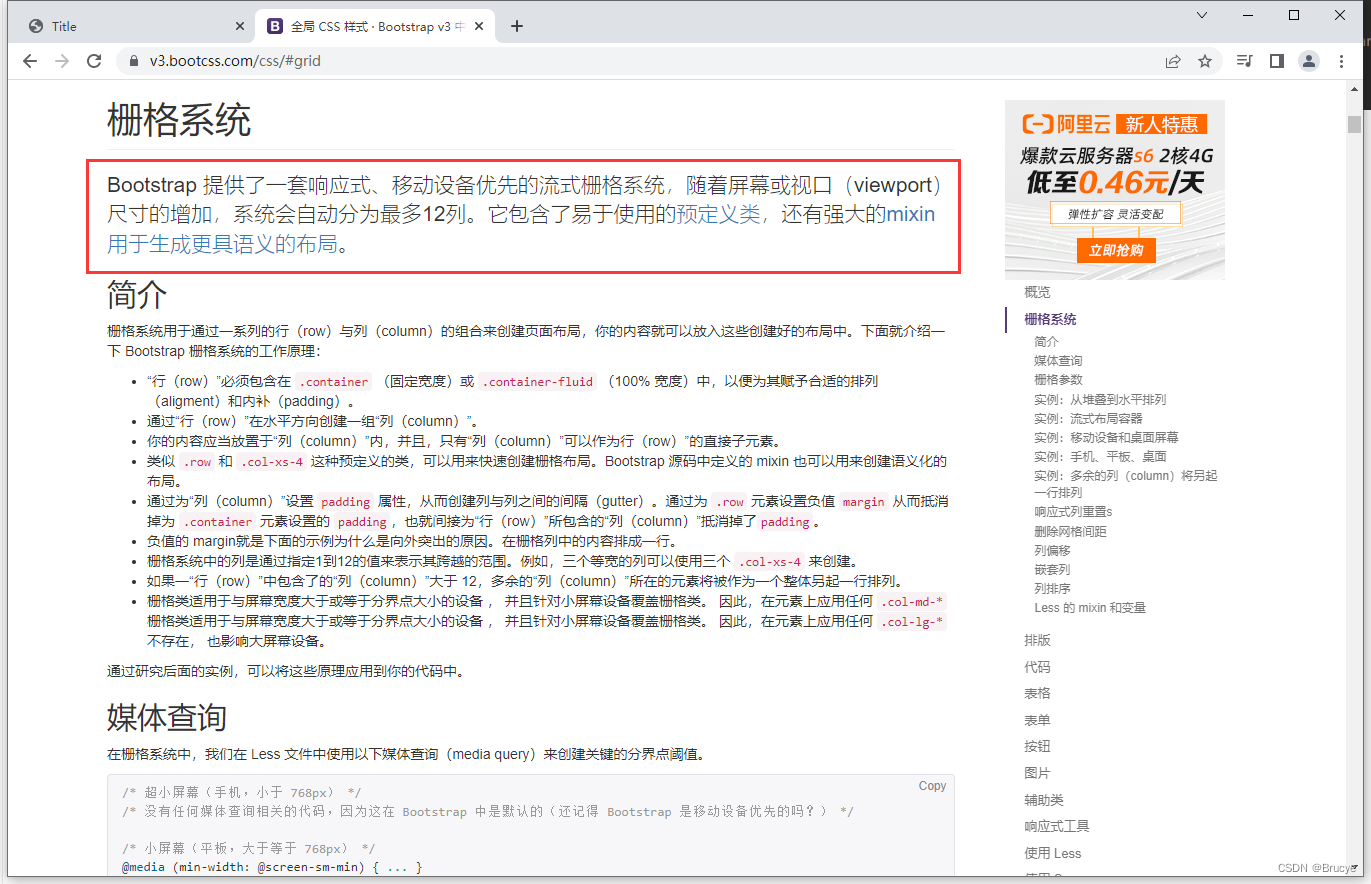
Task: Click scrollbar up arrow
Action: click(x=1354, y=89)
